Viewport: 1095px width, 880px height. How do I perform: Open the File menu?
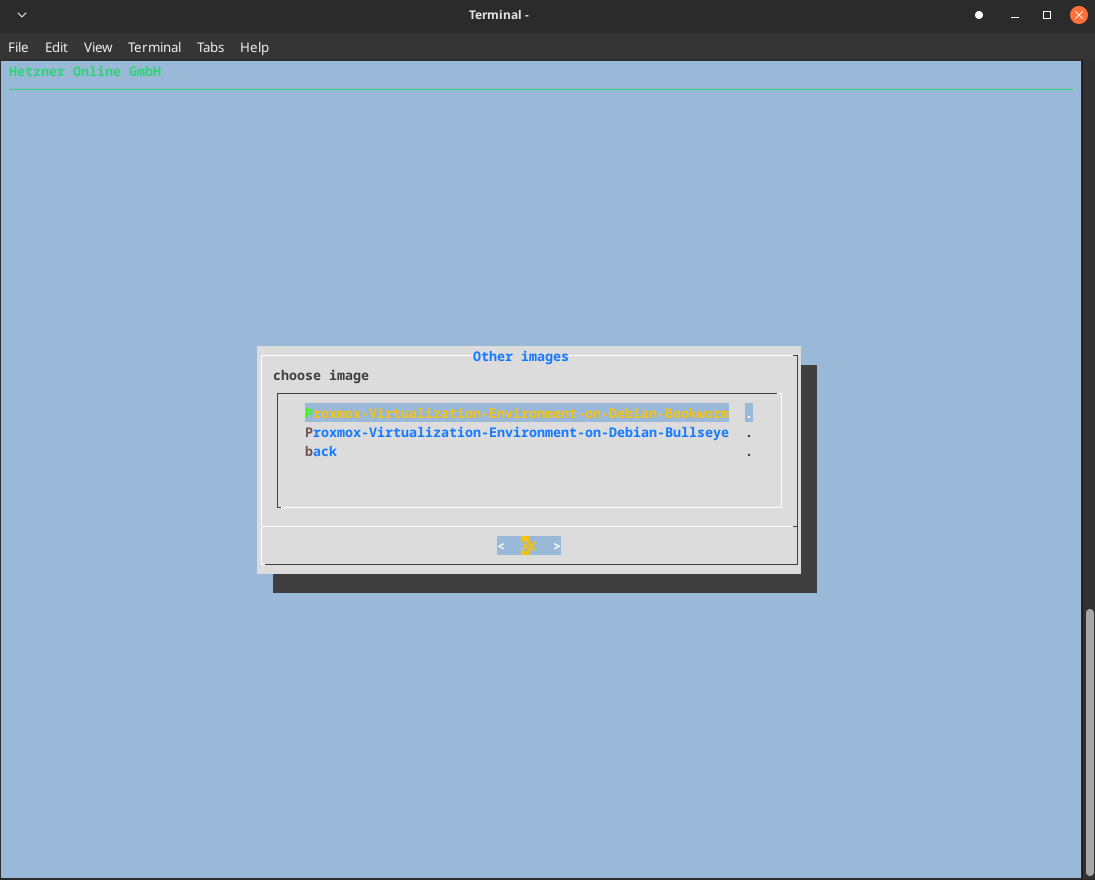click(18, 47)
